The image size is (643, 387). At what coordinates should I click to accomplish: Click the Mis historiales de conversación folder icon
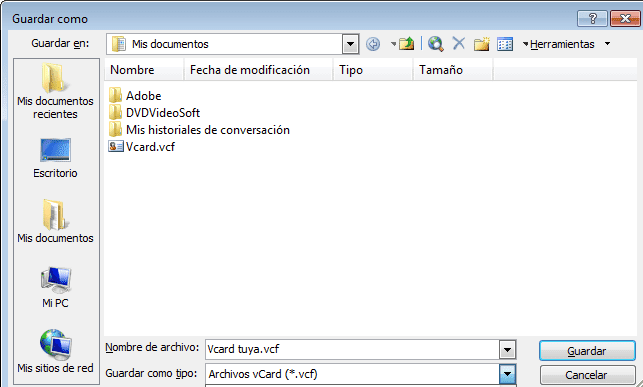115,130
